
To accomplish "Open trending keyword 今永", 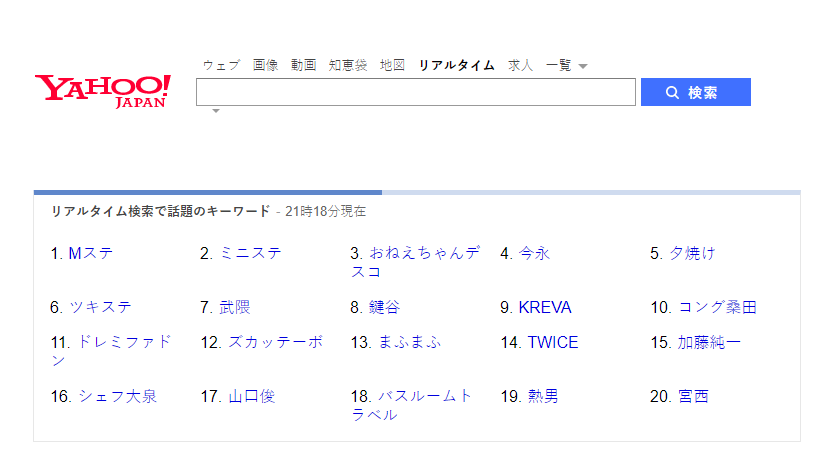I will (x=534, y=253).
